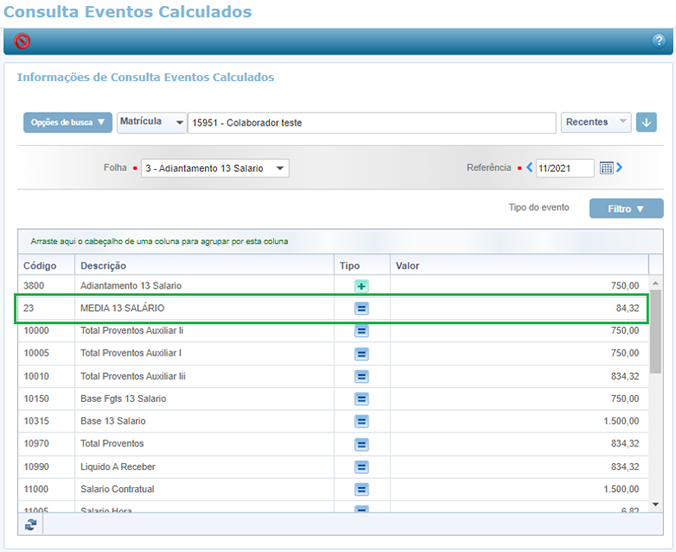Go to next reference month arrow
The width and height of the screenshot is (676, 552).
coord(620,168)
